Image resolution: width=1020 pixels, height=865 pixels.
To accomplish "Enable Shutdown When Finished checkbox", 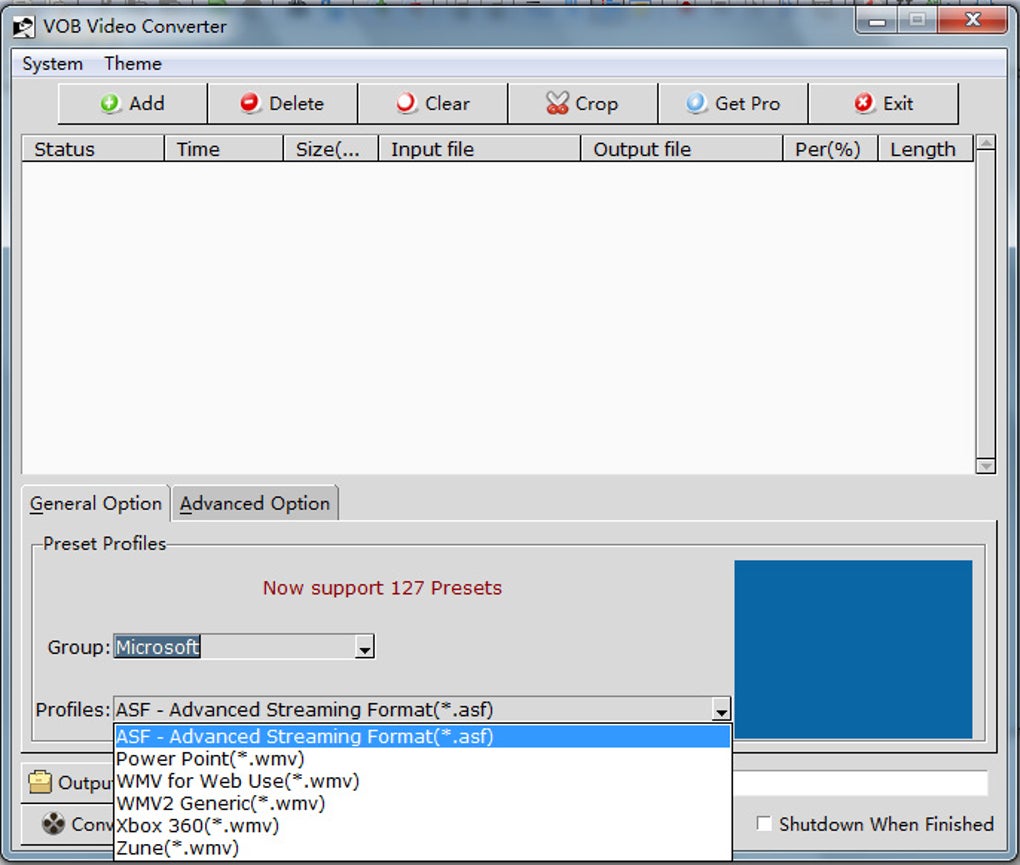I will 764,824.
